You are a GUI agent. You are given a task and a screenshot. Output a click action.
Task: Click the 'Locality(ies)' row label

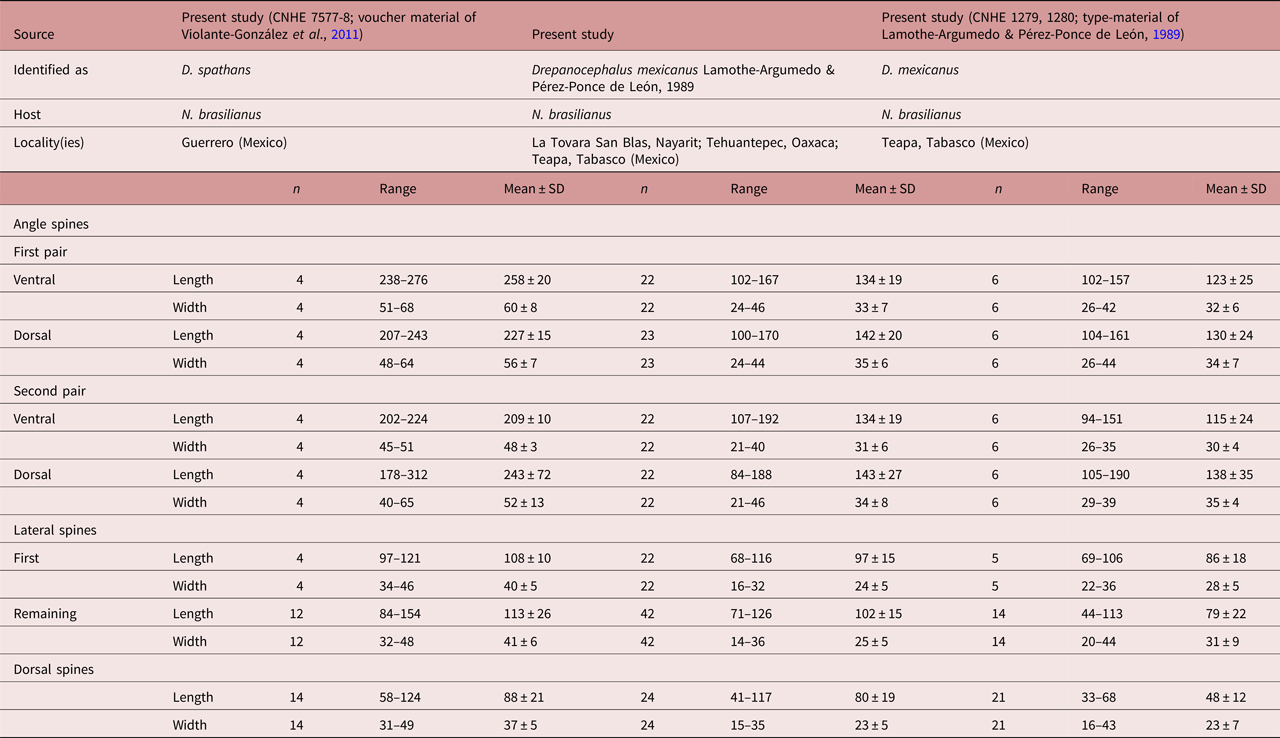(x=49, y=142)
